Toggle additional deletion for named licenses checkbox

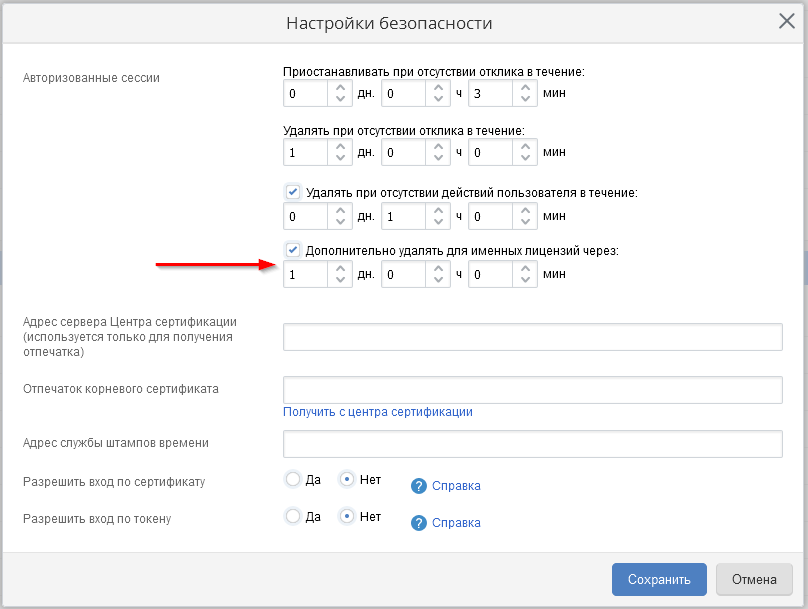point(293,250)
